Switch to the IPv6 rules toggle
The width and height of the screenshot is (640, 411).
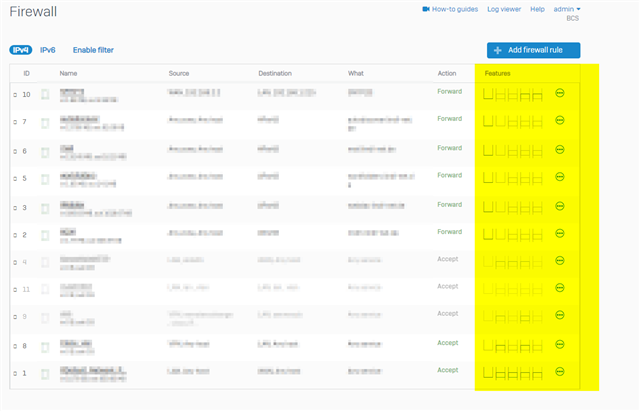(x=48, y=49)
